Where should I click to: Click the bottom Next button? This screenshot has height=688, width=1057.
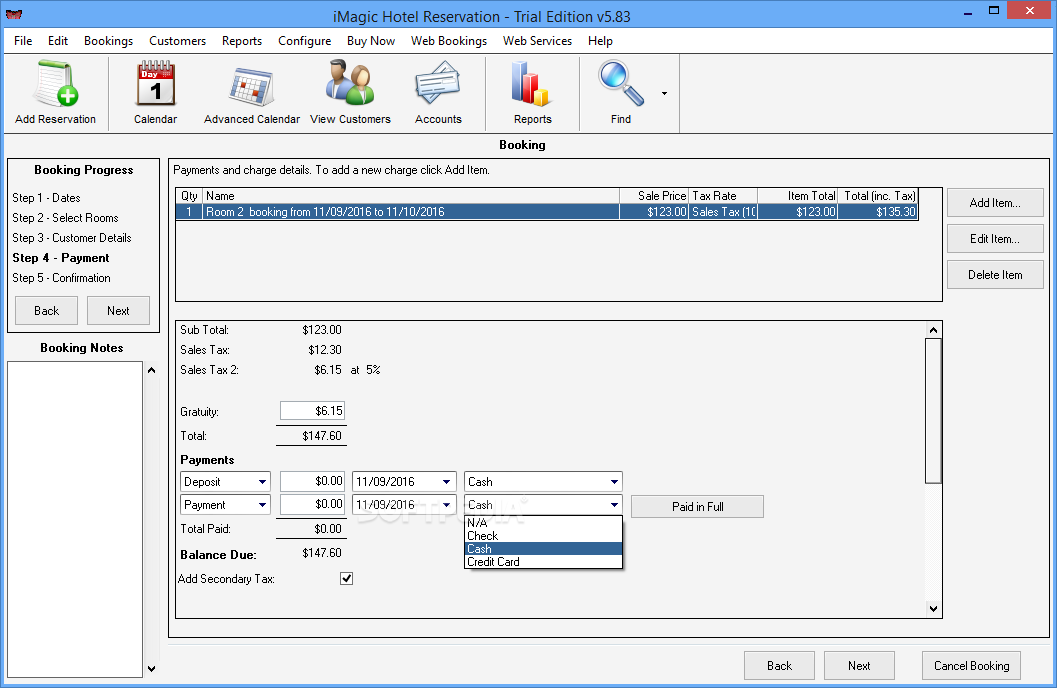[859, 666]
